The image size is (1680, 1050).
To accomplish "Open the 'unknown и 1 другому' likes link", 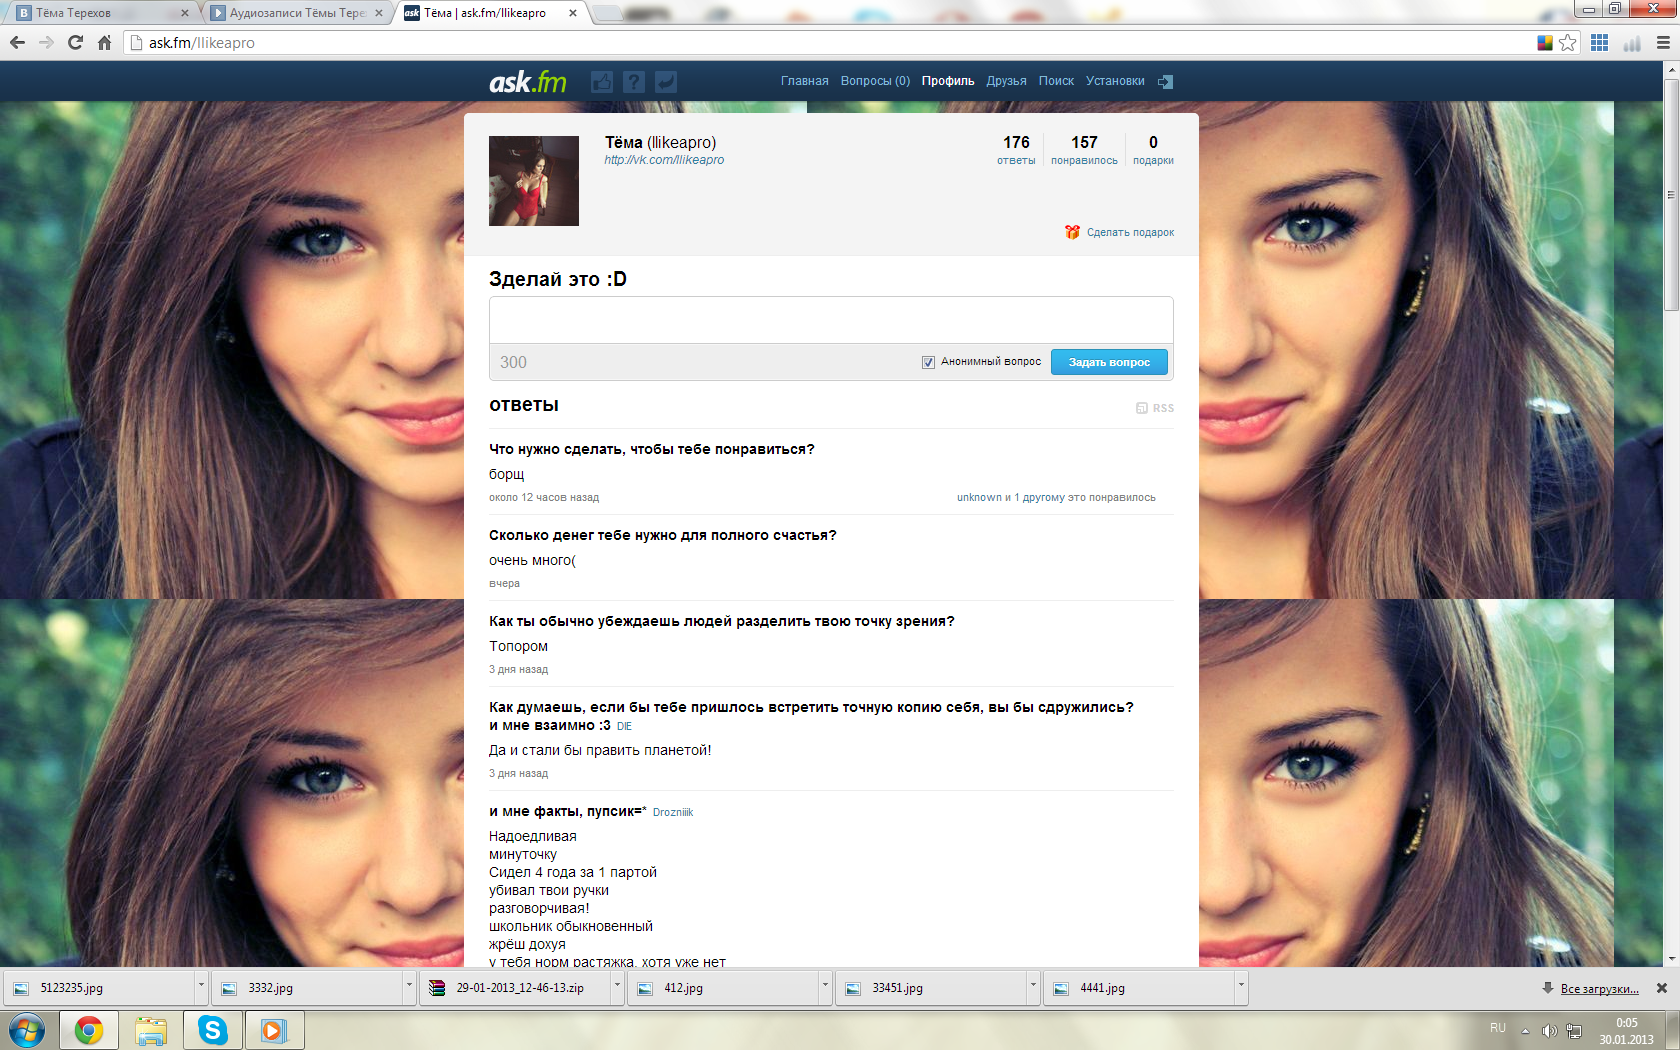I will (1056, 497).
